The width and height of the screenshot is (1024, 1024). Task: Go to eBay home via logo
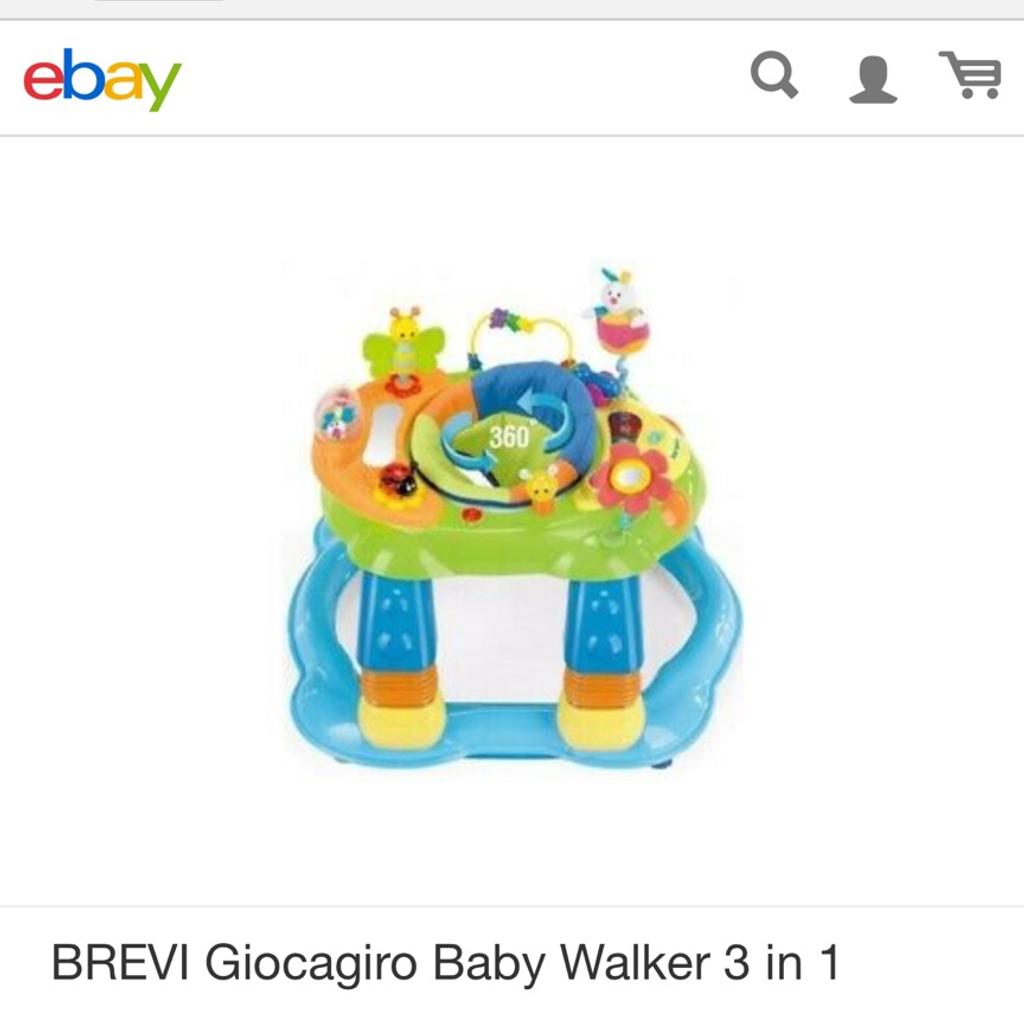[103, 79]
